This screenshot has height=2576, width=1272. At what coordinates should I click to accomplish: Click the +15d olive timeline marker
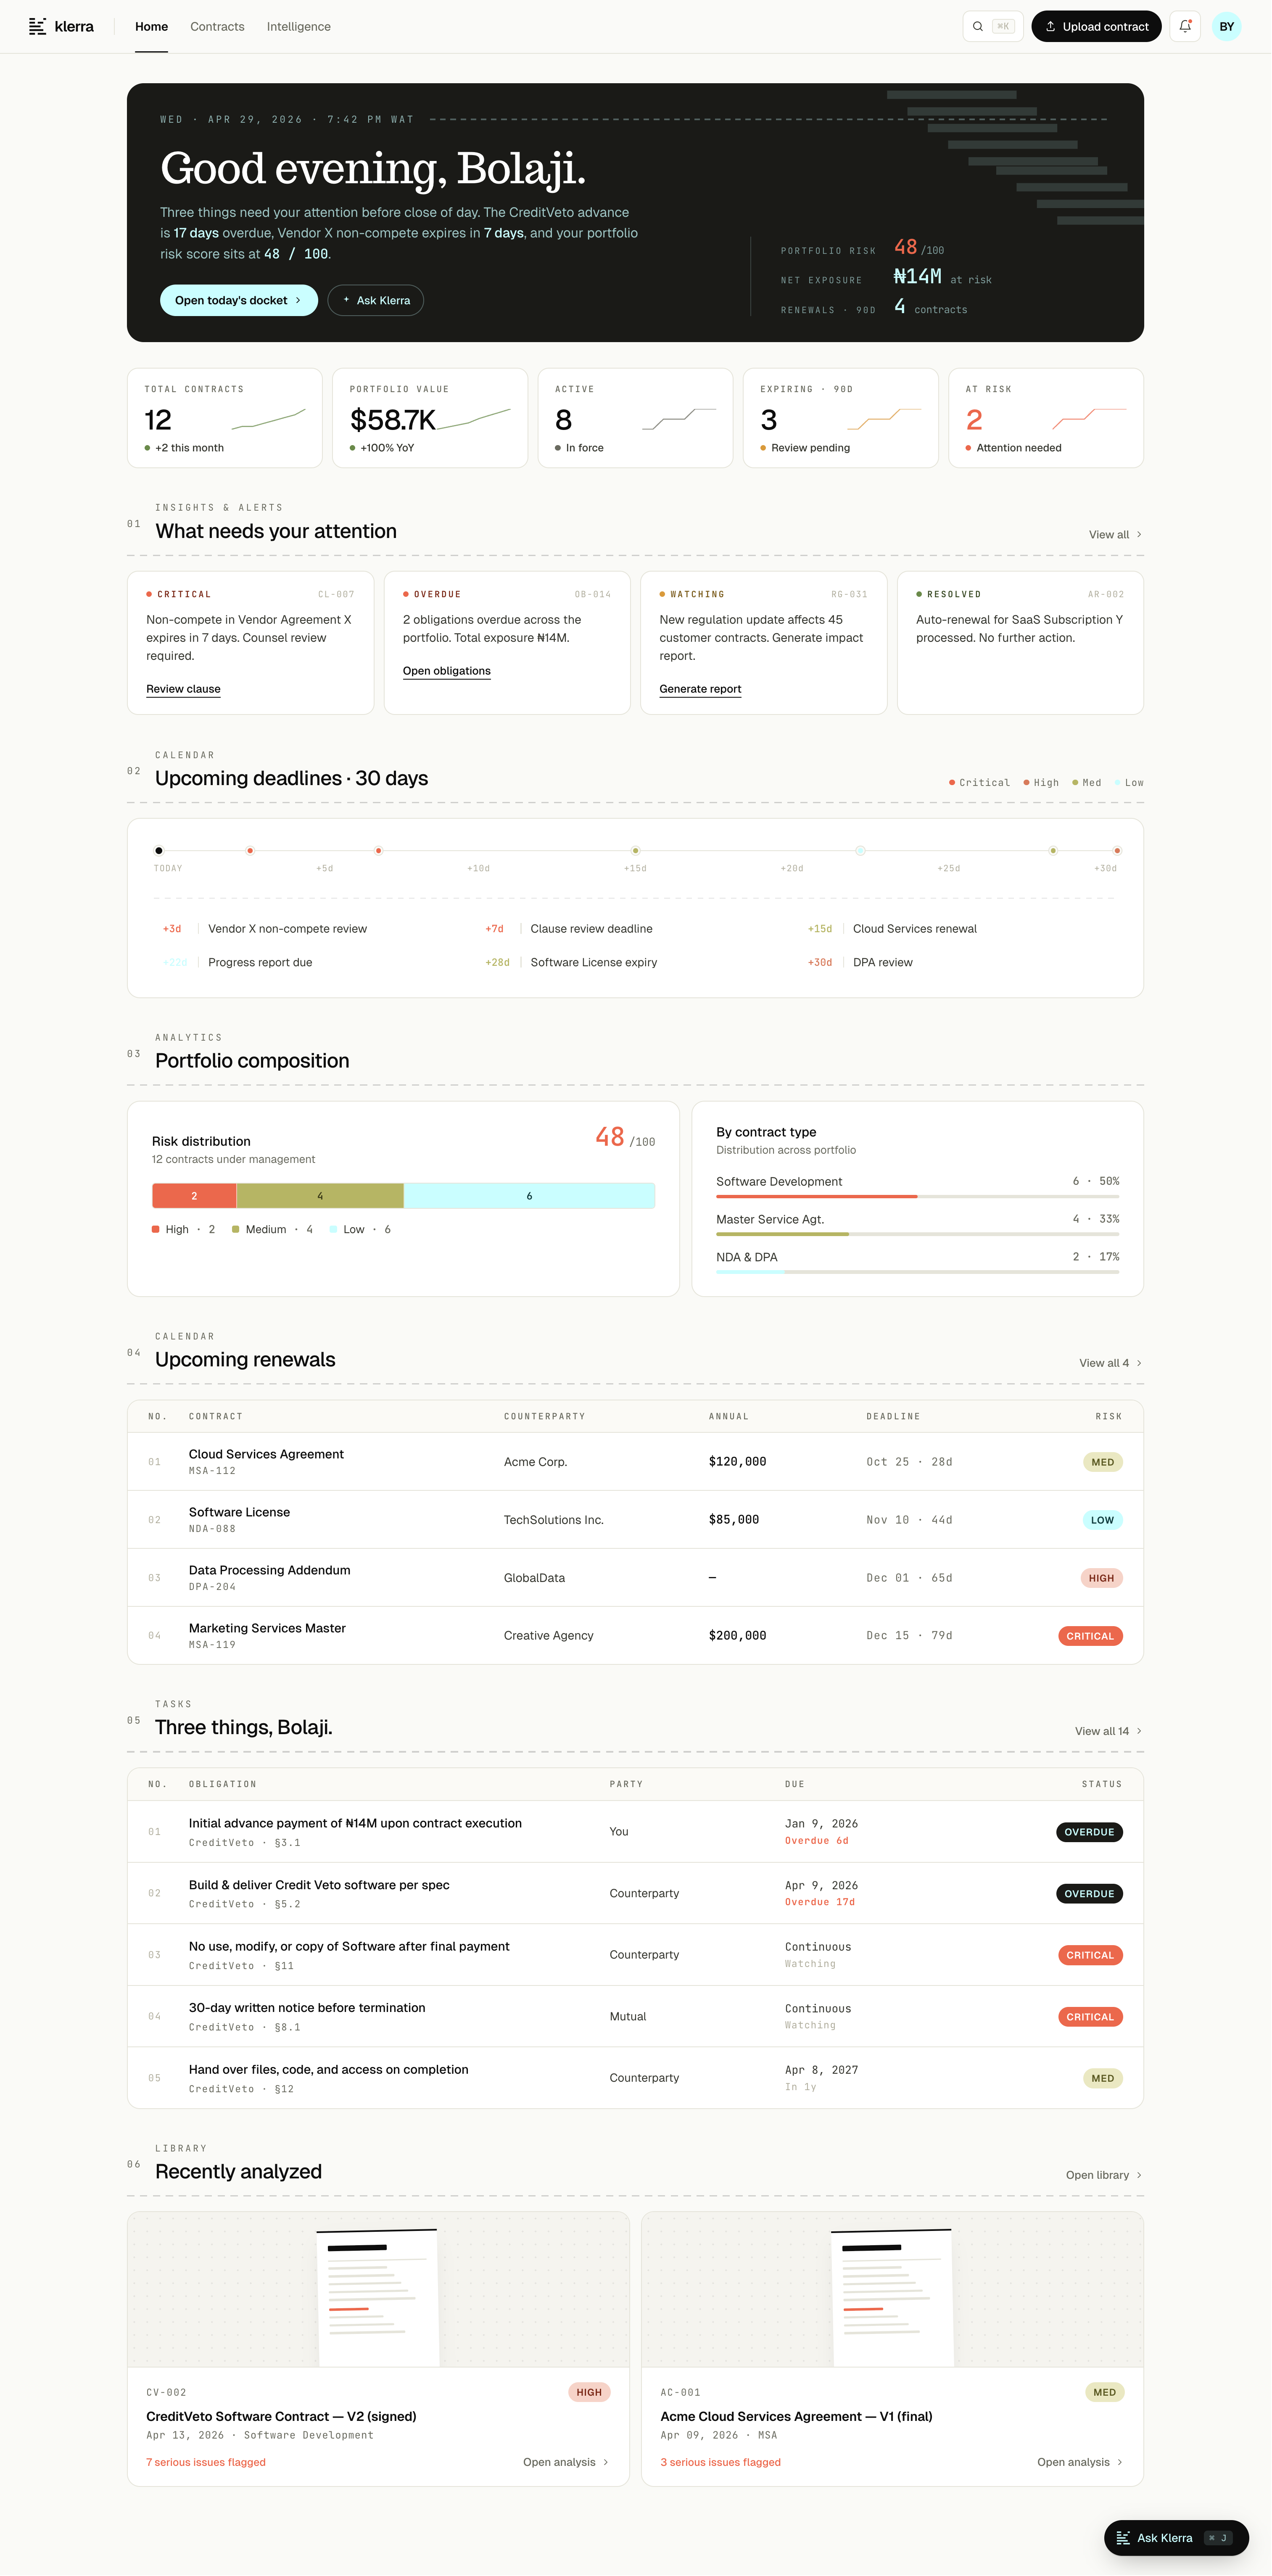click(635, 851)
